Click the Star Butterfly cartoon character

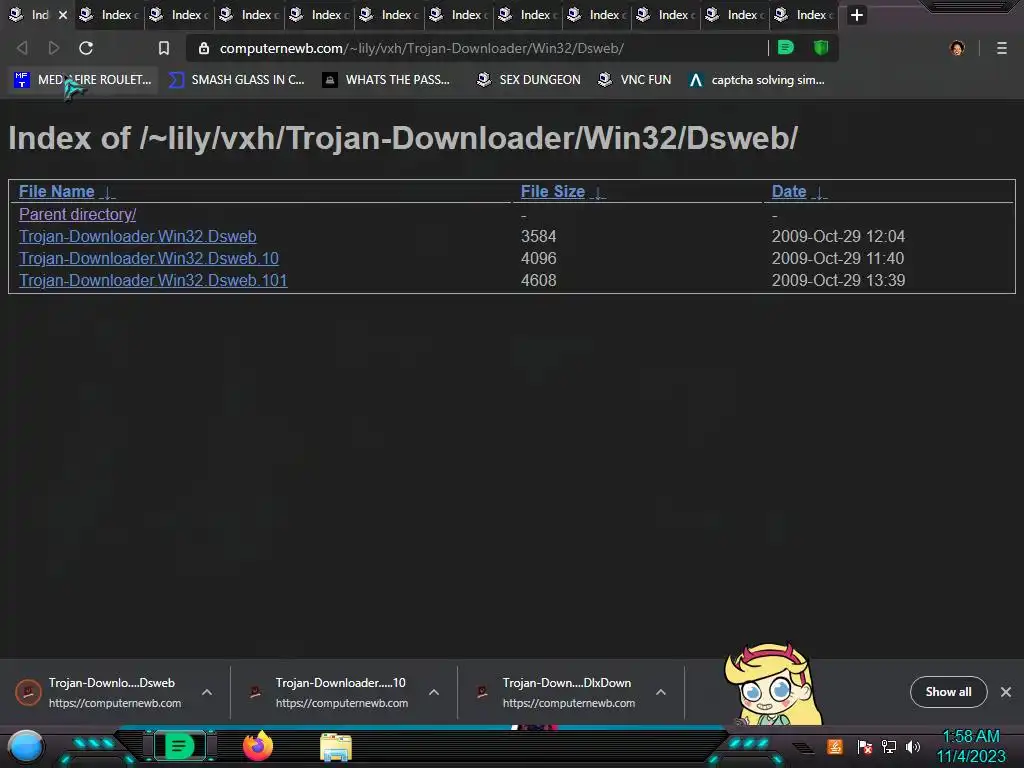(x=771, y=684)
